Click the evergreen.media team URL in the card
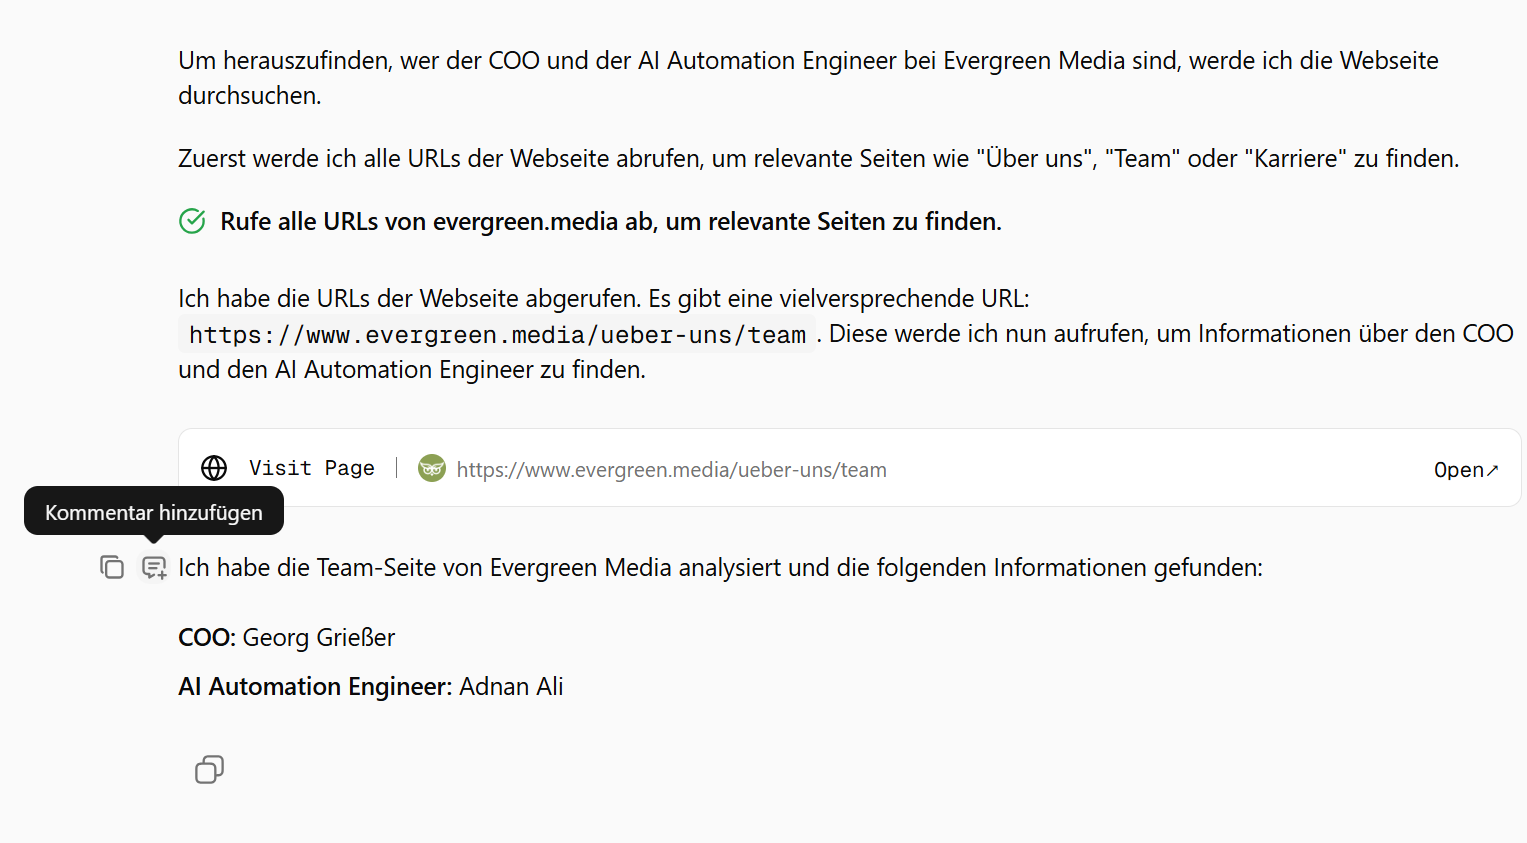The height and width of the screenshot is (843, 1527). (671, 470)
